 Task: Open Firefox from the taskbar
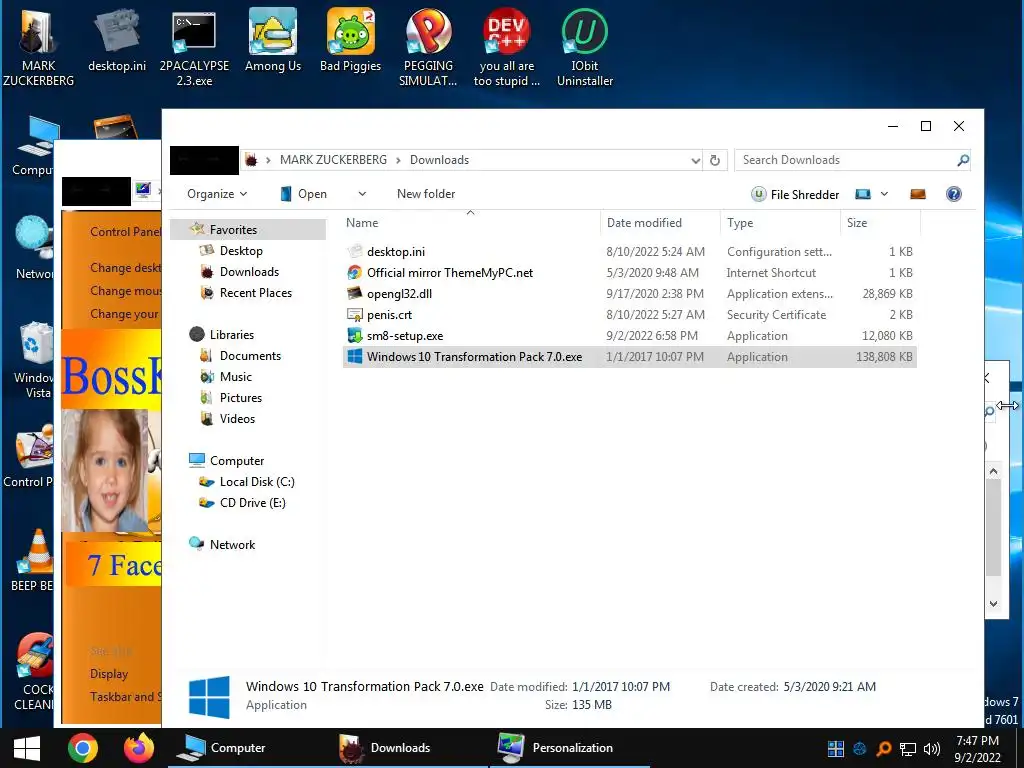click(x=138, y=748)
